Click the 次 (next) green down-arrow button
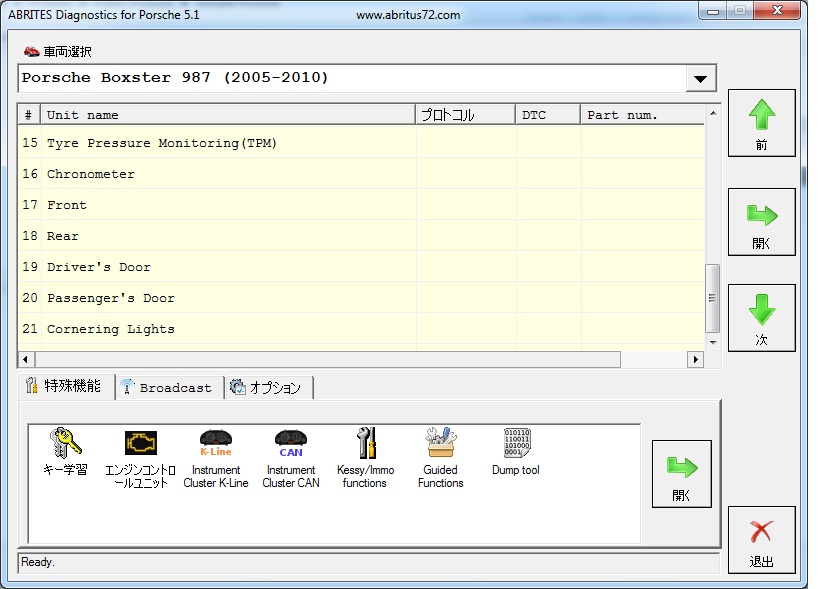 [762, 318]
